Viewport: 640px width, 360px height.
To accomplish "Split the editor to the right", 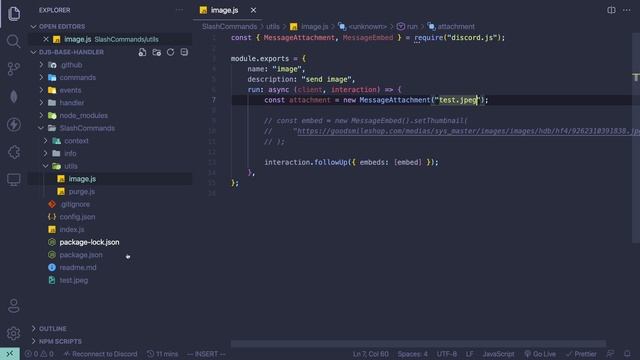I will 611,10.
